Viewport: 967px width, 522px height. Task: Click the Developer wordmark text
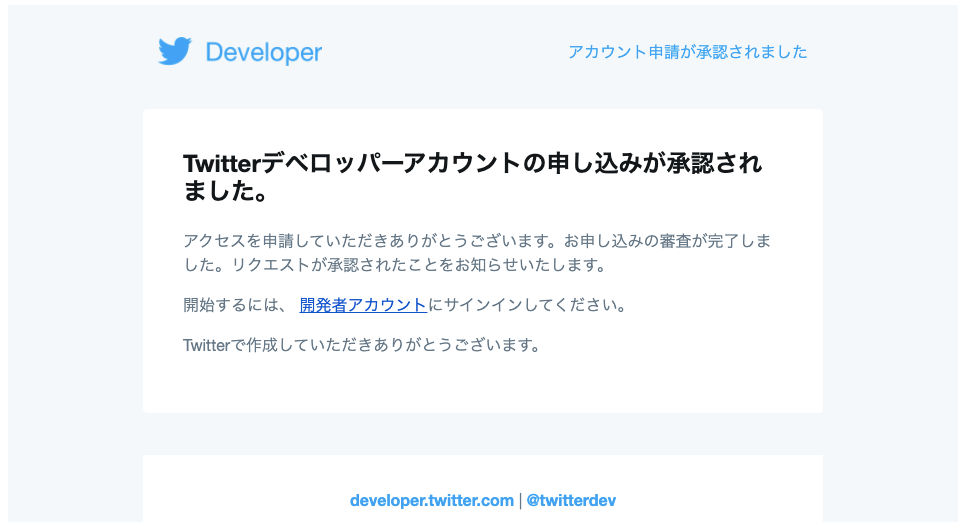[264, 52]
